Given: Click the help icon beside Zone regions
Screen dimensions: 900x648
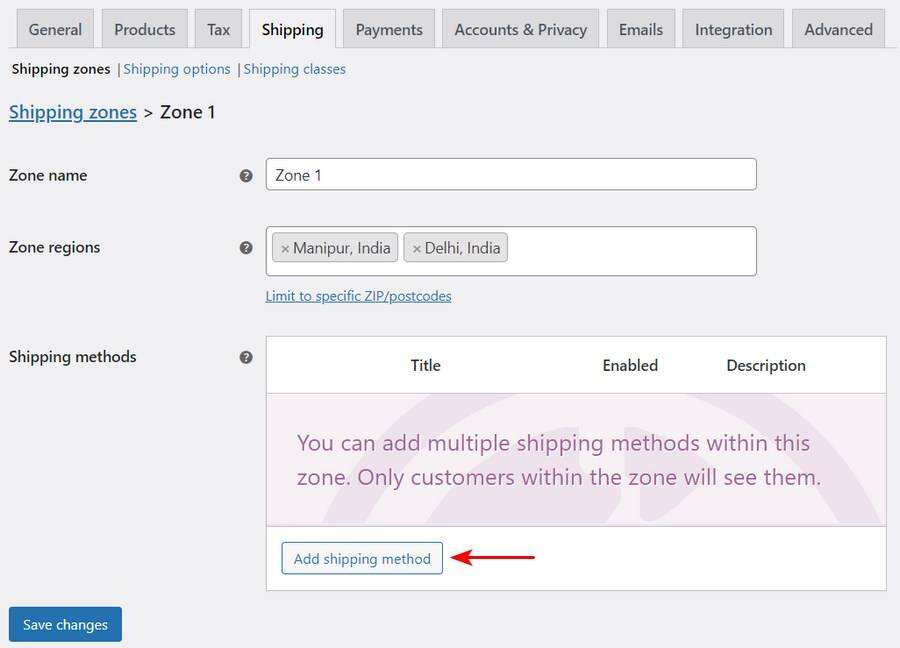Looking at the screenshot, I should pyautogui.click(x=246, y=247).
